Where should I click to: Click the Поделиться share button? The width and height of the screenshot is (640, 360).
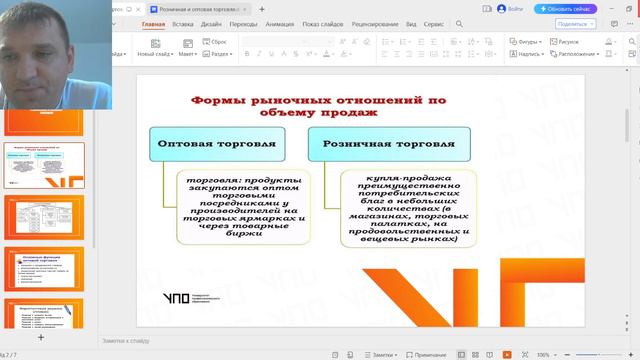coord(576,24)
